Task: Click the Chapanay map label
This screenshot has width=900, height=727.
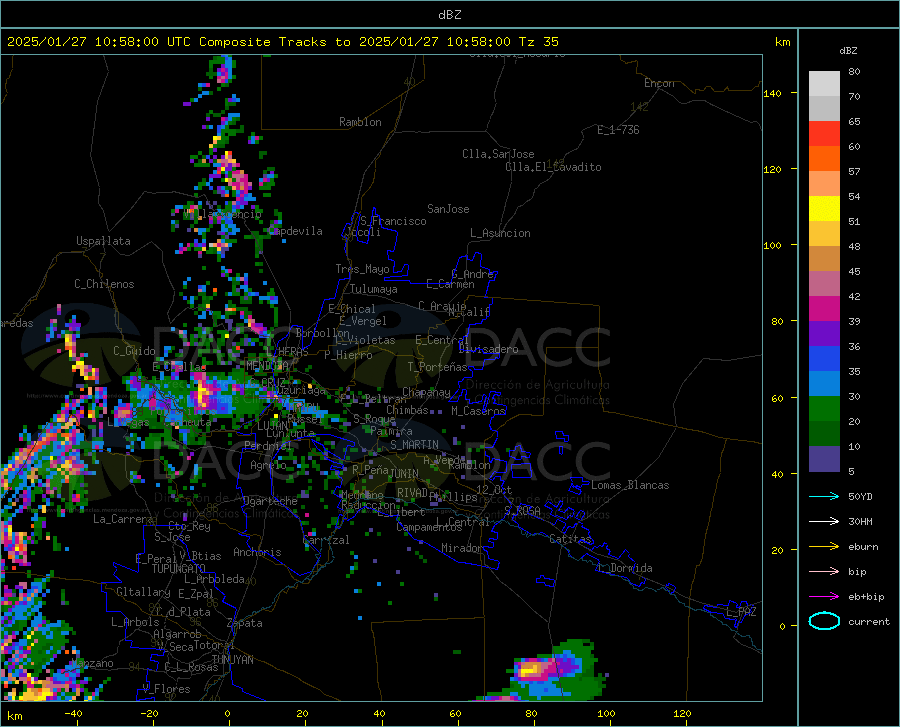Action: pos(426,392)
